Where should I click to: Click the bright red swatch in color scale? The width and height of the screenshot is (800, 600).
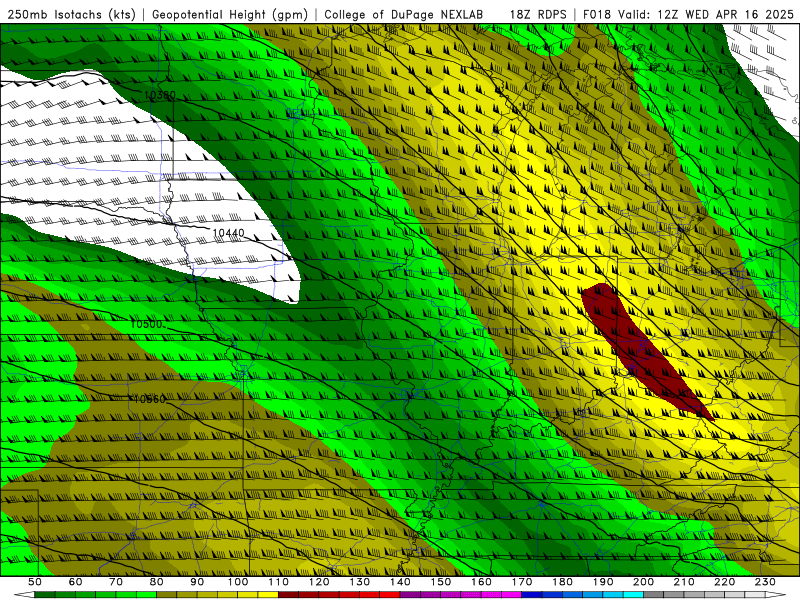[x=390, y=595]
